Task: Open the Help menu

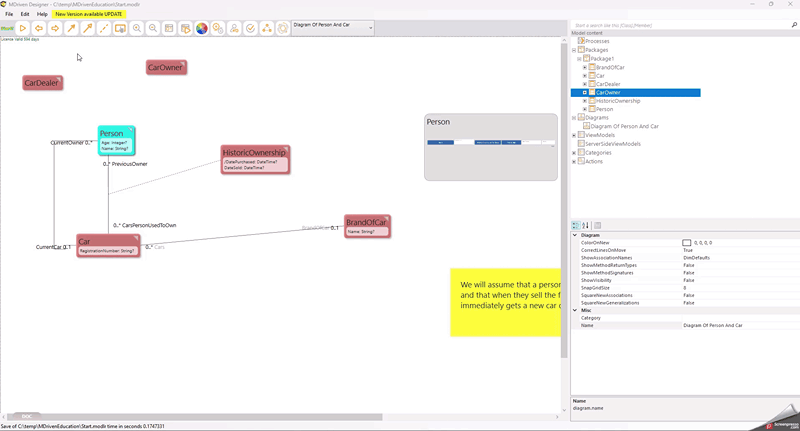Action: tap(42, 14)
